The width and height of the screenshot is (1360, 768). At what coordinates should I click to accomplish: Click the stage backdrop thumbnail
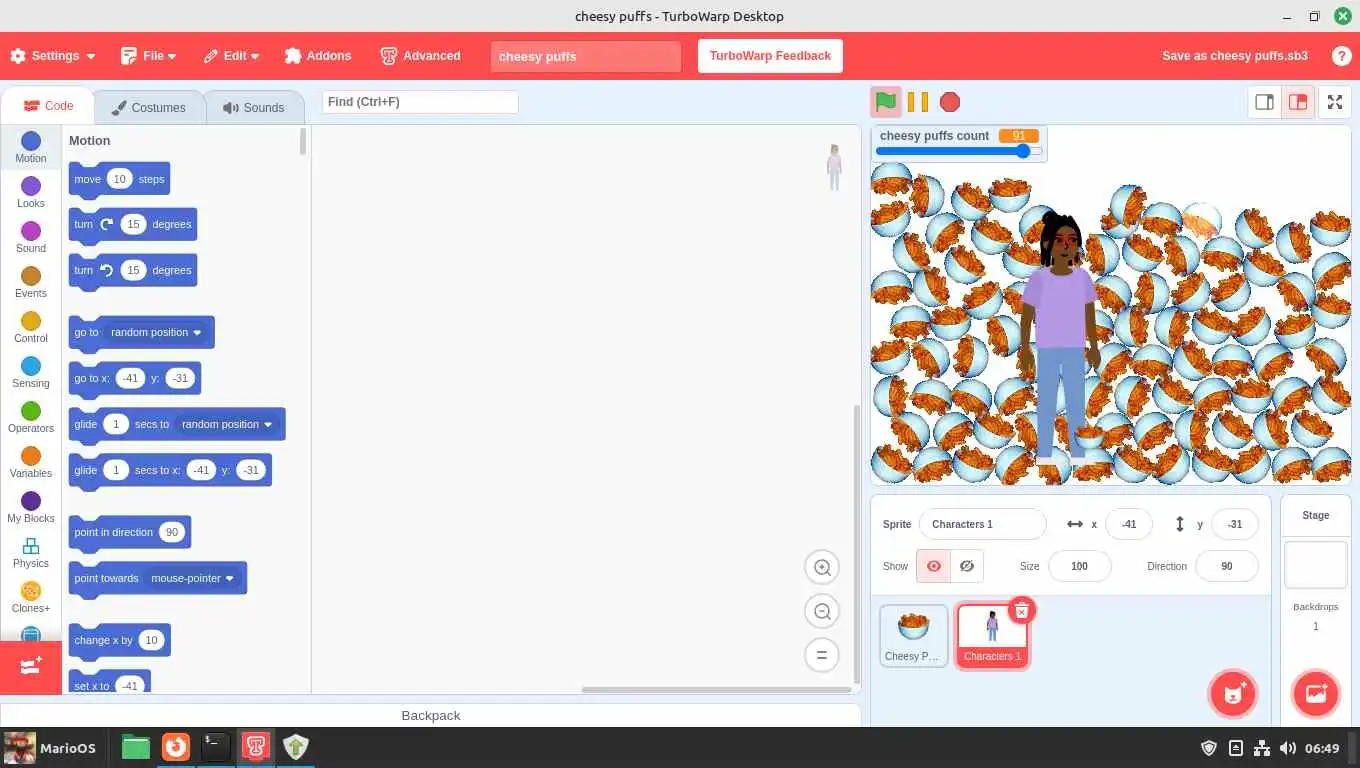tap(1316, 565)
